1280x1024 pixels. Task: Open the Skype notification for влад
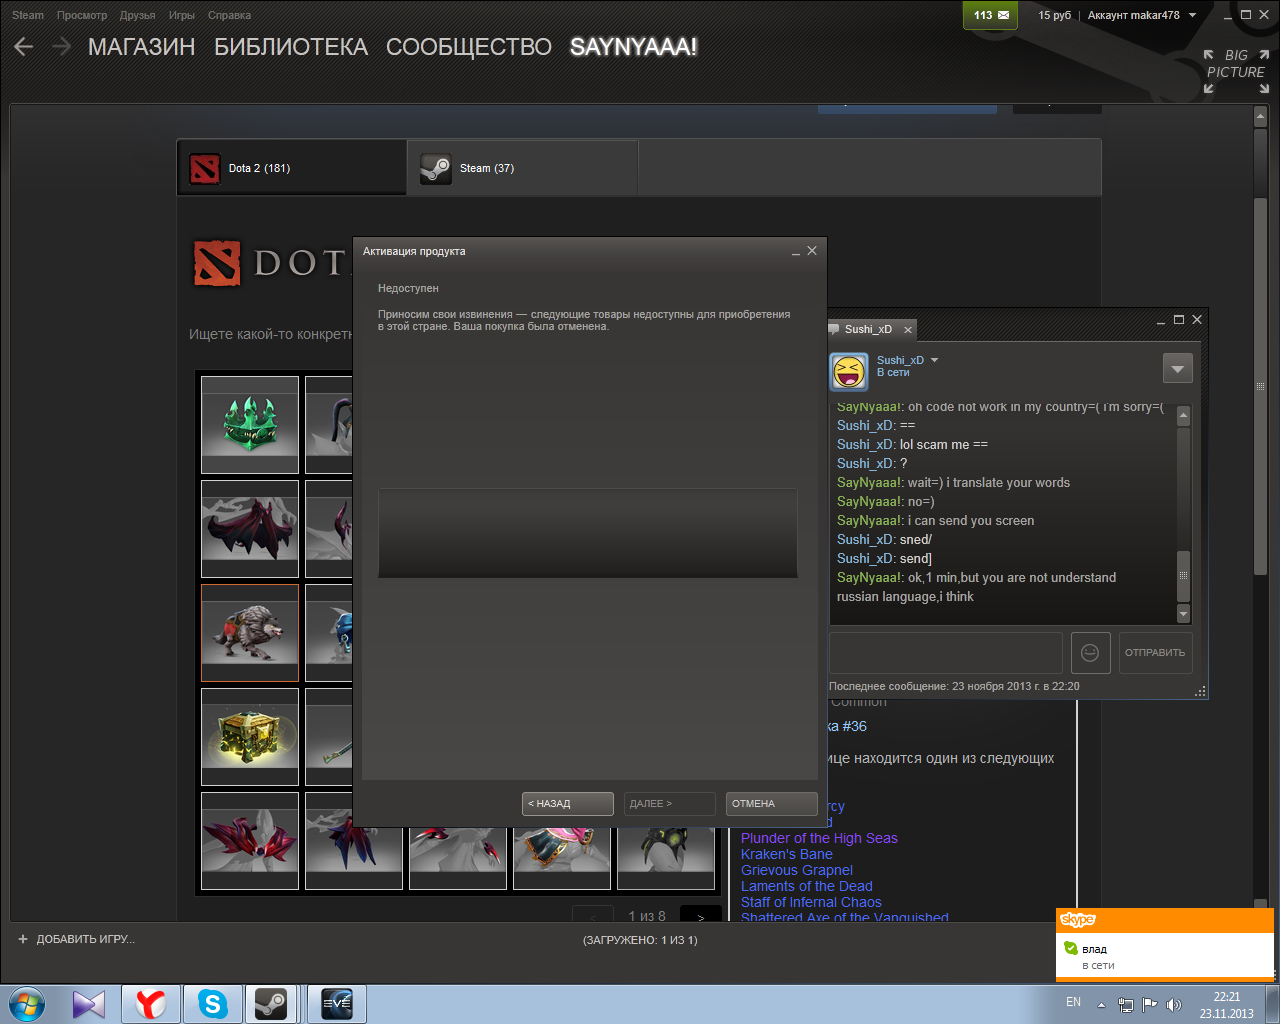(x=1165, y=945)
